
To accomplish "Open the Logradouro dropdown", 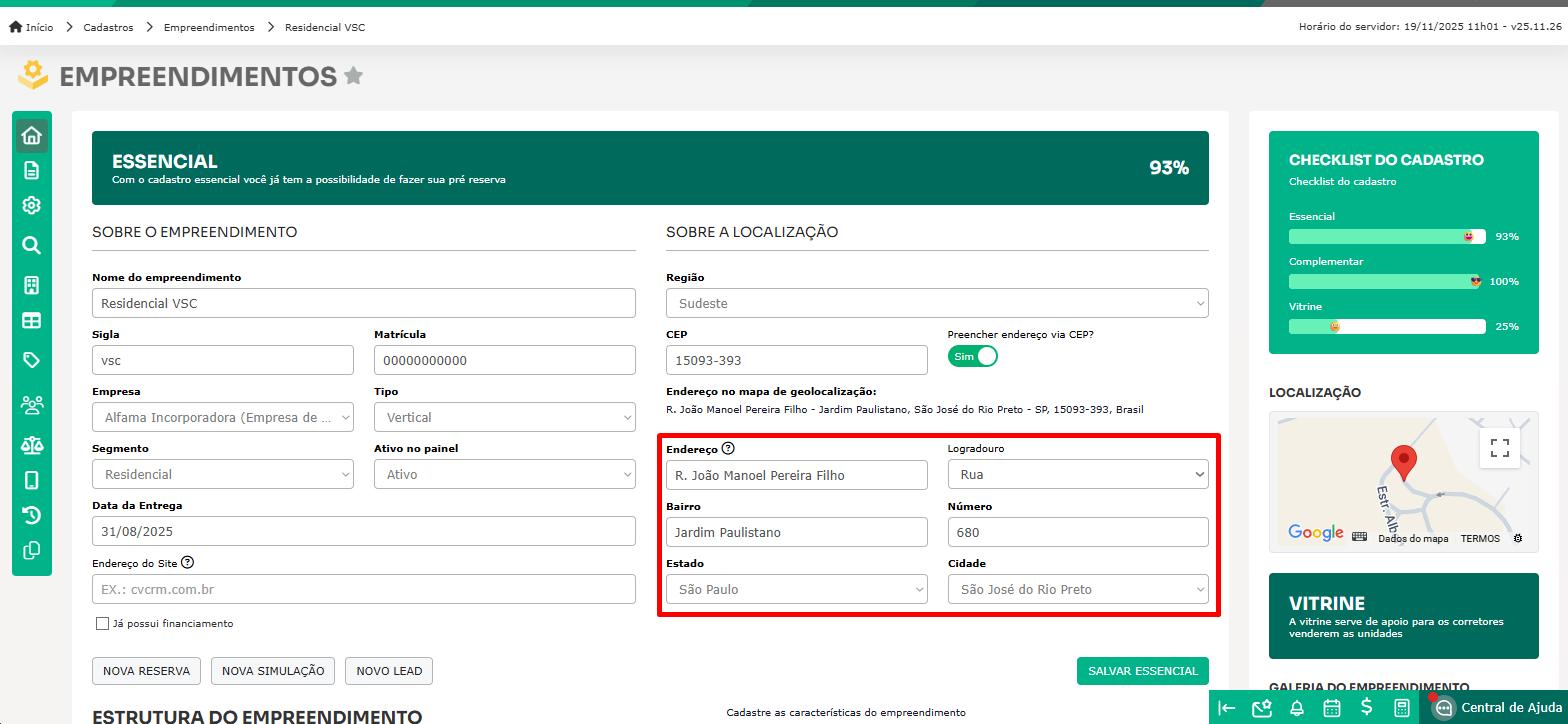I will [x=1078, y=474].
